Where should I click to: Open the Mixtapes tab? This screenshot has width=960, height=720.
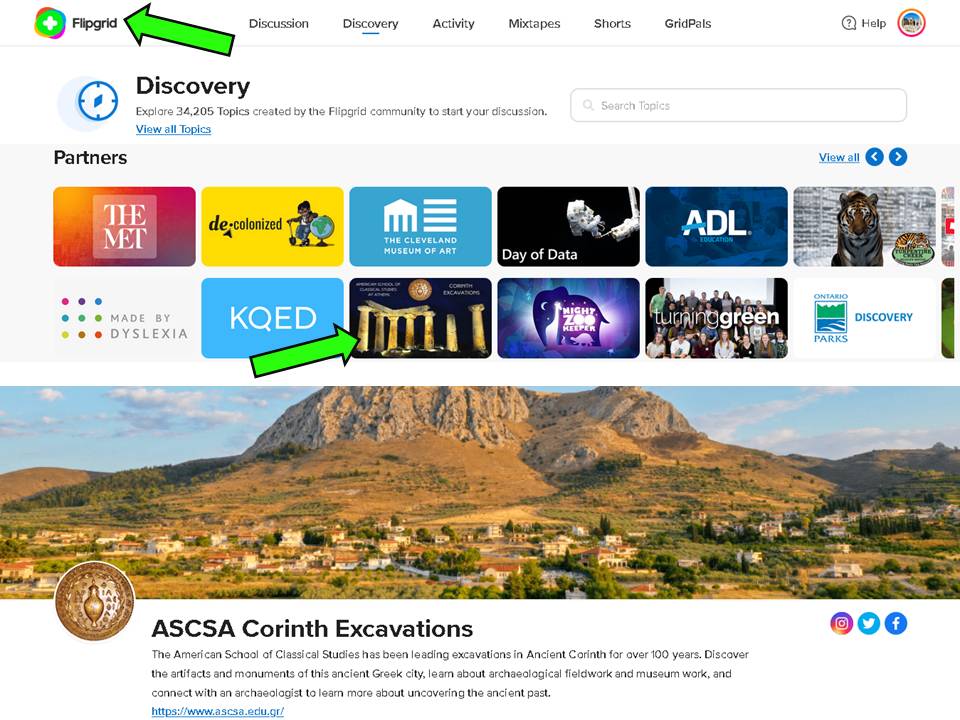534,23
